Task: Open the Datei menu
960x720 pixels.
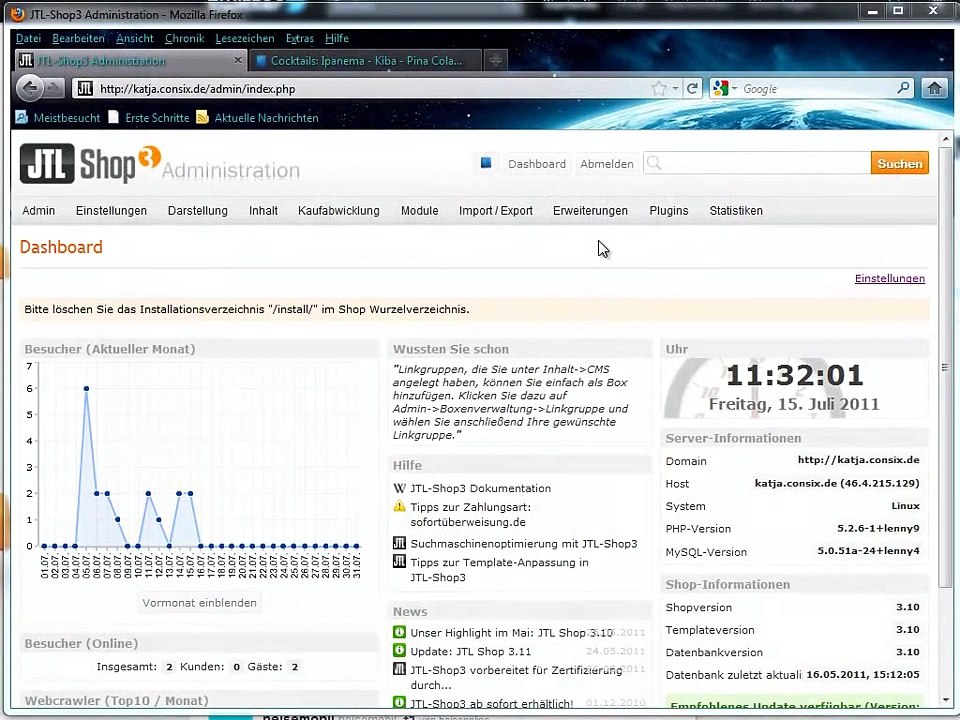Action: click(28, 38)
